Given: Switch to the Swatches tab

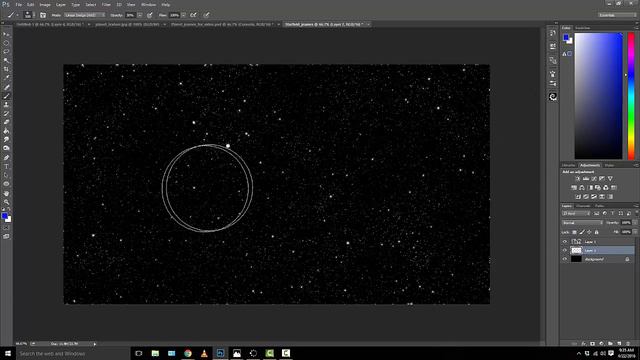Looking at the screenshot, I should click(582, 28).
